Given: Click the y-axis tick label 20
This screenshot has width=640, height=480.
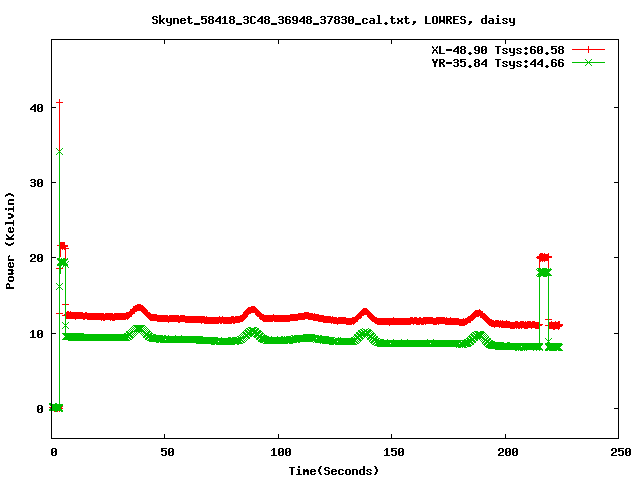Looking at the screenshot, I should click(x=36, y=258).
